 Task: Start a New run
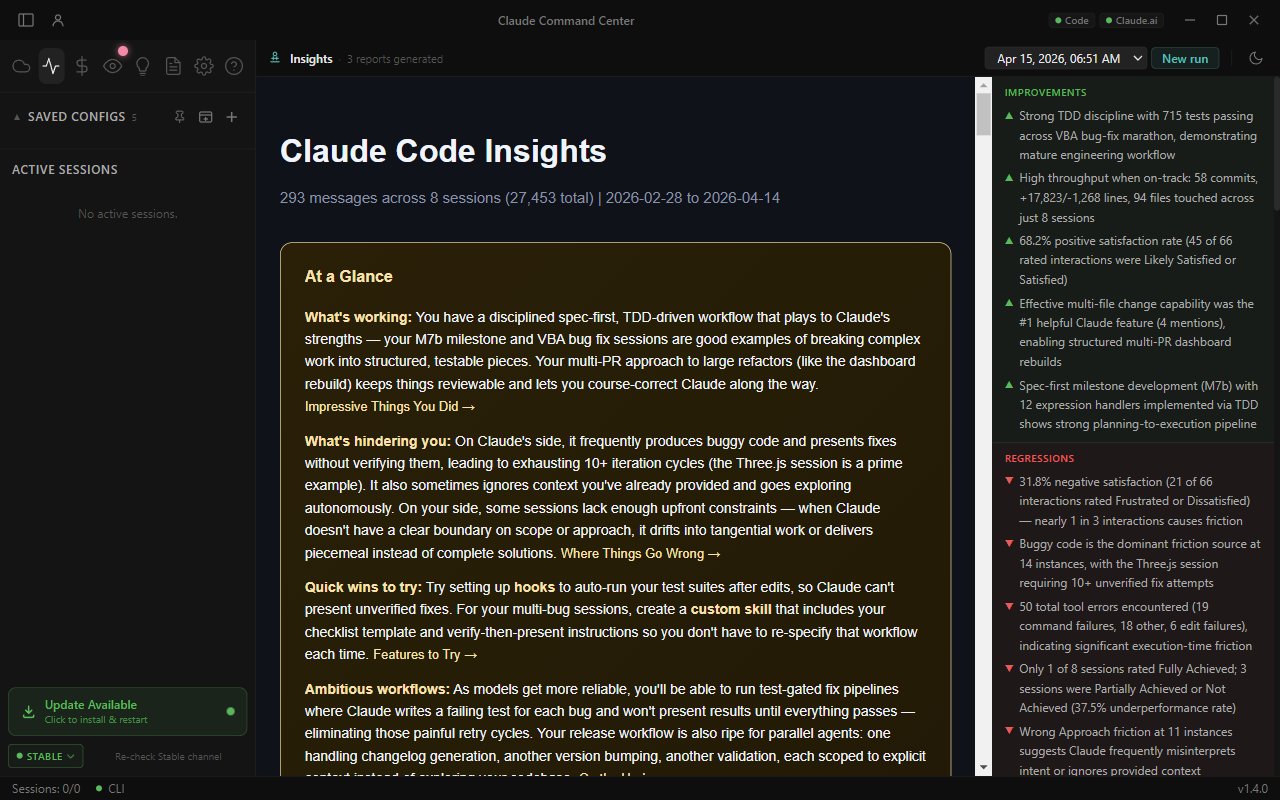pos(1185,58)
